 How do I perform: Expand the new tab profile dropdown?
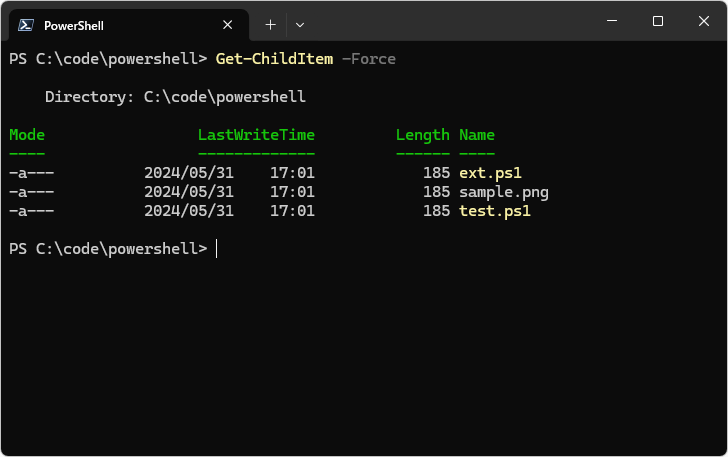[300, 24]
